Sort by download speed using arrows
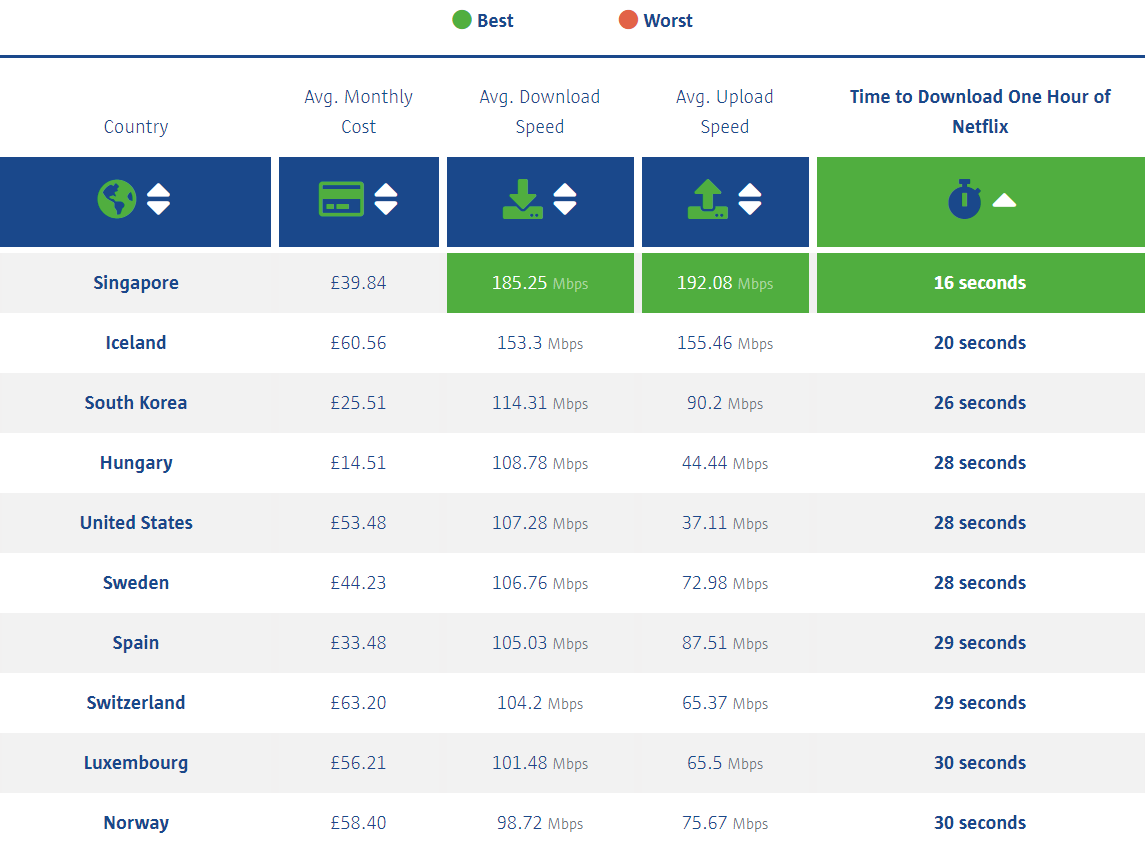 [x=565, y=200]
